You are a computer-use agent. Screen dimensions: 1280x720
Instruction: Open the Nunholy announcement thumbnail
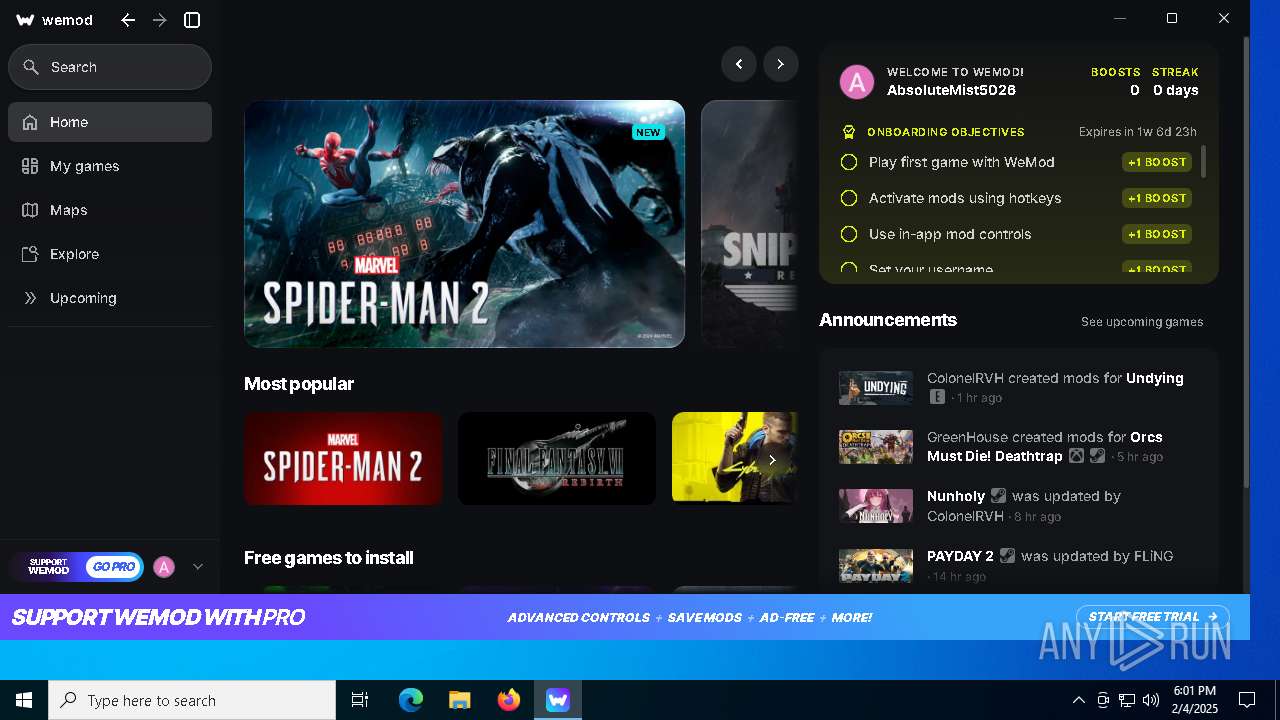tap(876, 506)
